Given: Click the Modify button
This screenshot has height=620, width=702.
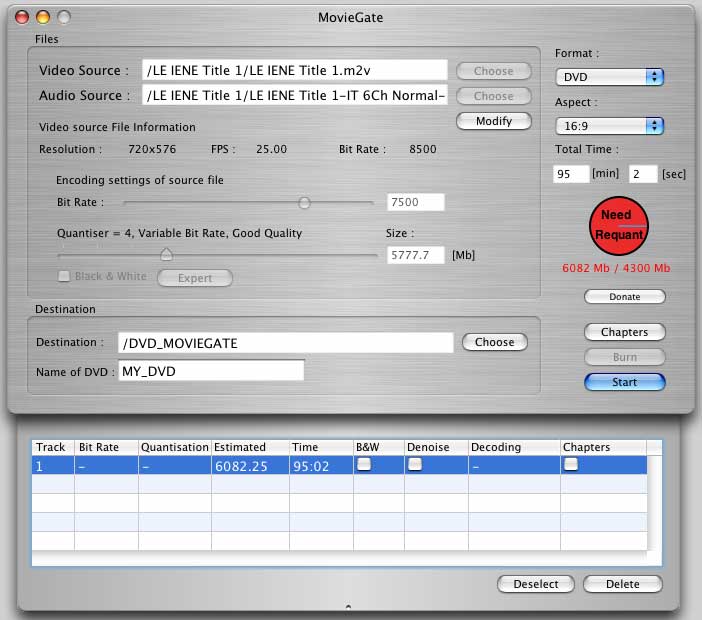Looking at the screenshot, I should coord(493,121).
